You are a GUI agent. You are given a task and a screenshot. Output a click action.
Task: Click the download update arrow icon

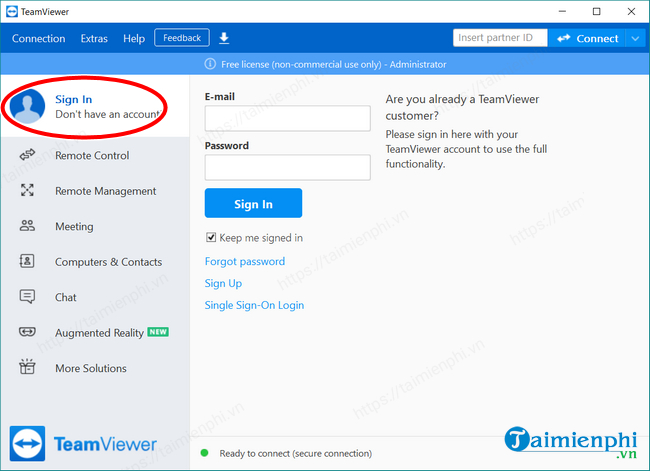[x=224, y=38]
